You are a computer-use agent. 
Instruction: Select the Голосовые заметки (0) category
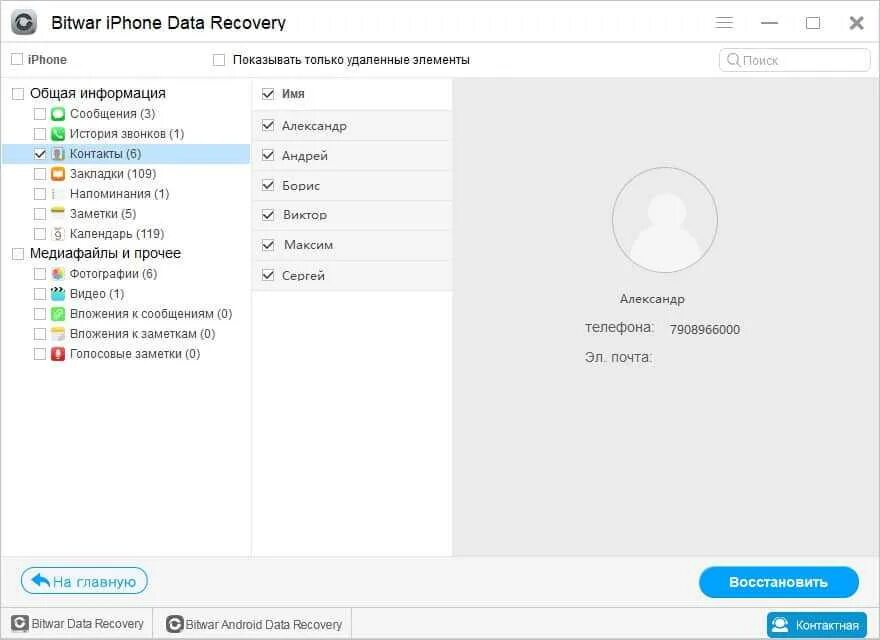pyautogui.click(x=135, y=354)
